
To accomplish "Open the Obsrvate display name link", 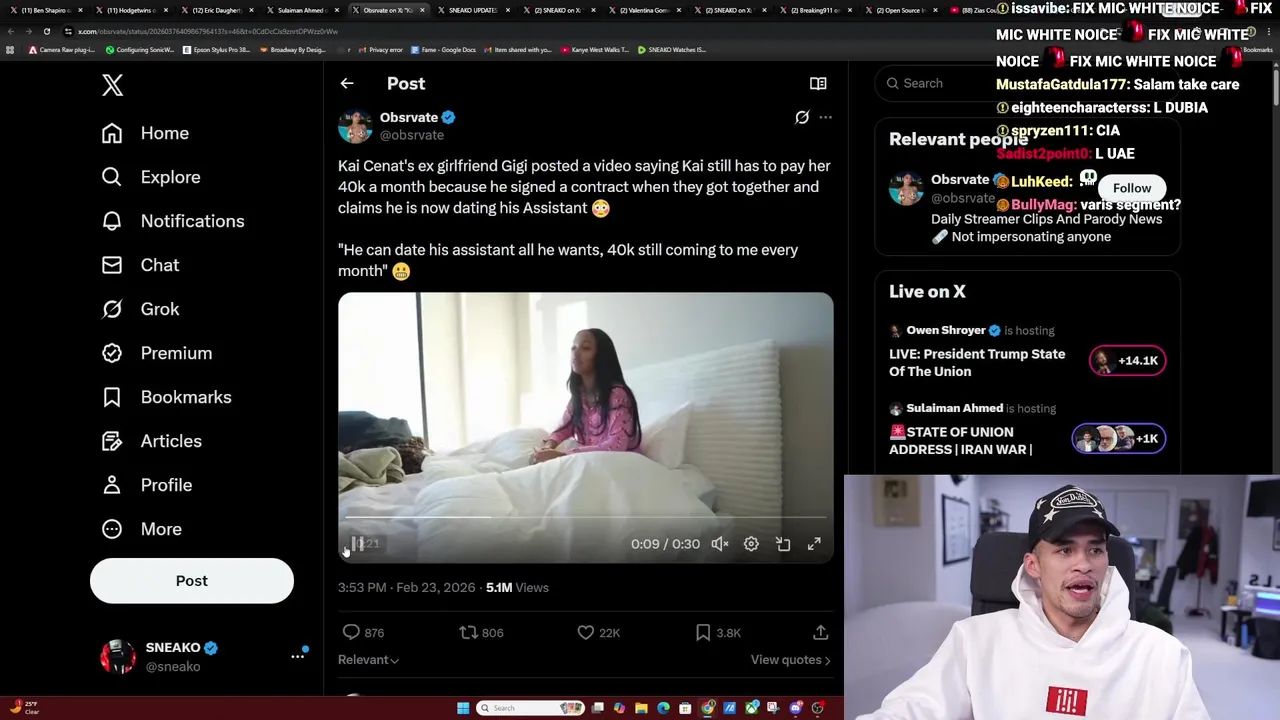I will (x=408, y=117).
